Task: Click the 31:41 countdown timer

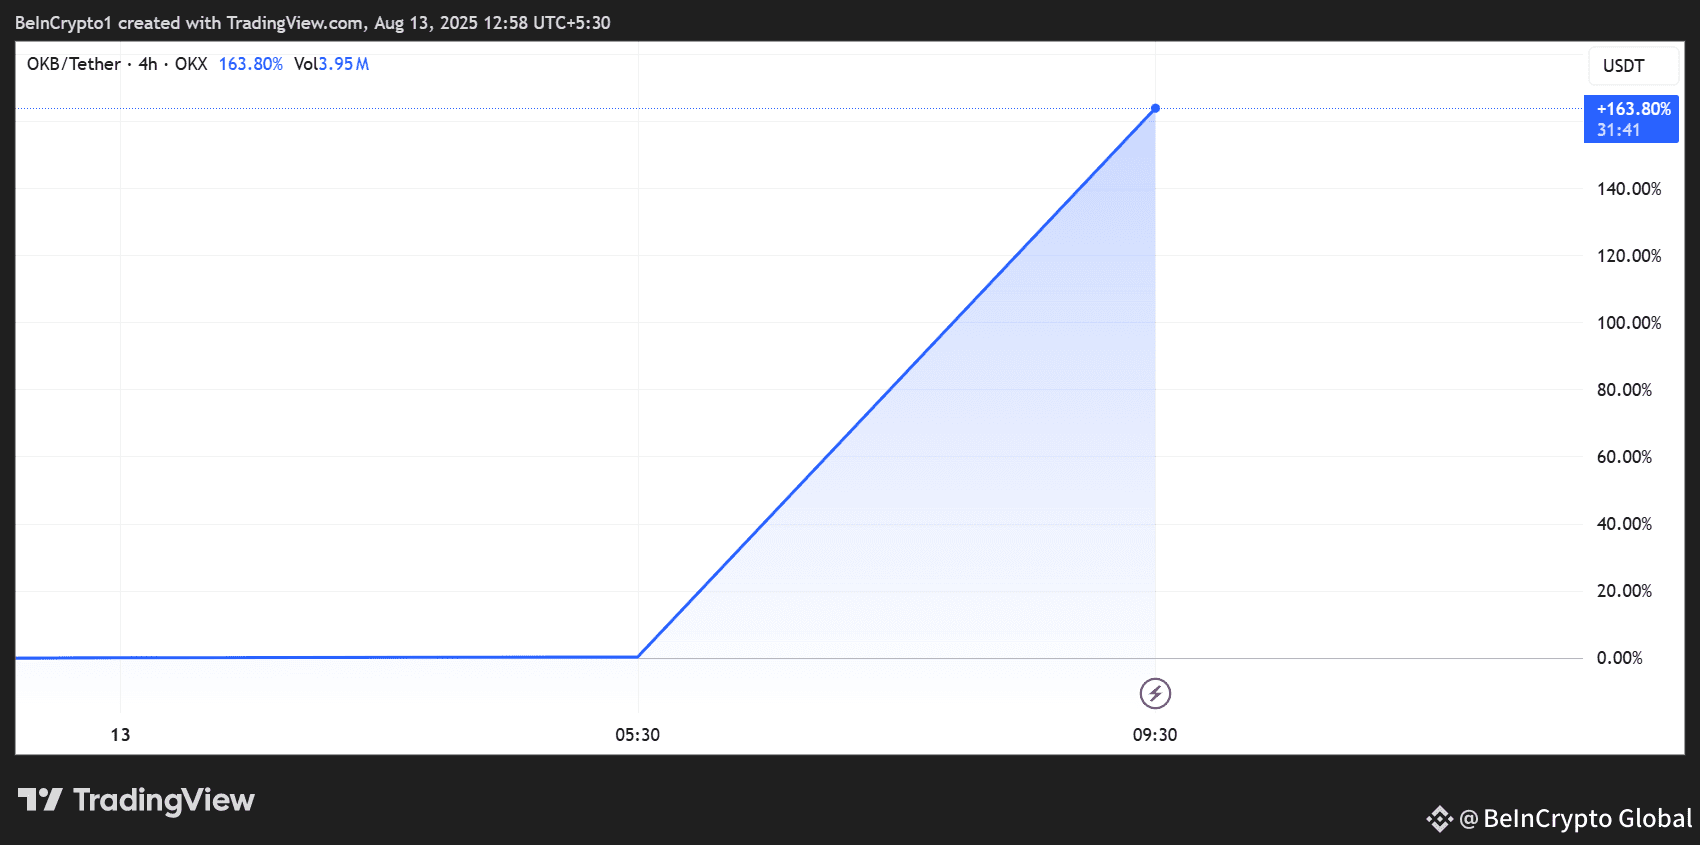Action: click(1618, 130)
